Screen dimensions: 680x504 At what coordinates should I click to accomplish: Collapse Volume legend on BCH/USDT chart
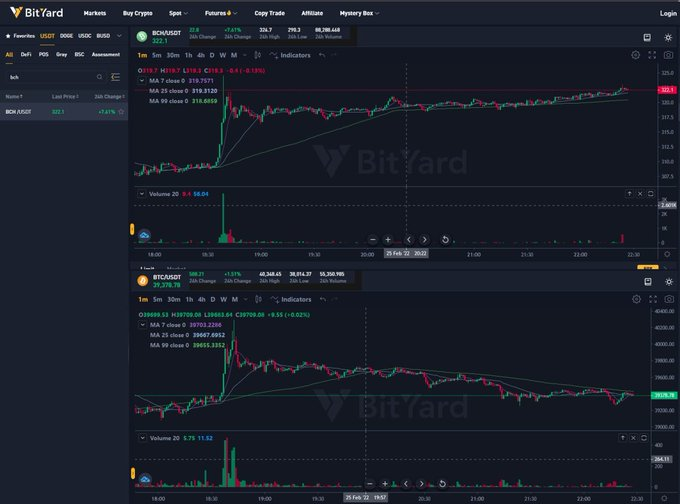(x=142, y=194)
